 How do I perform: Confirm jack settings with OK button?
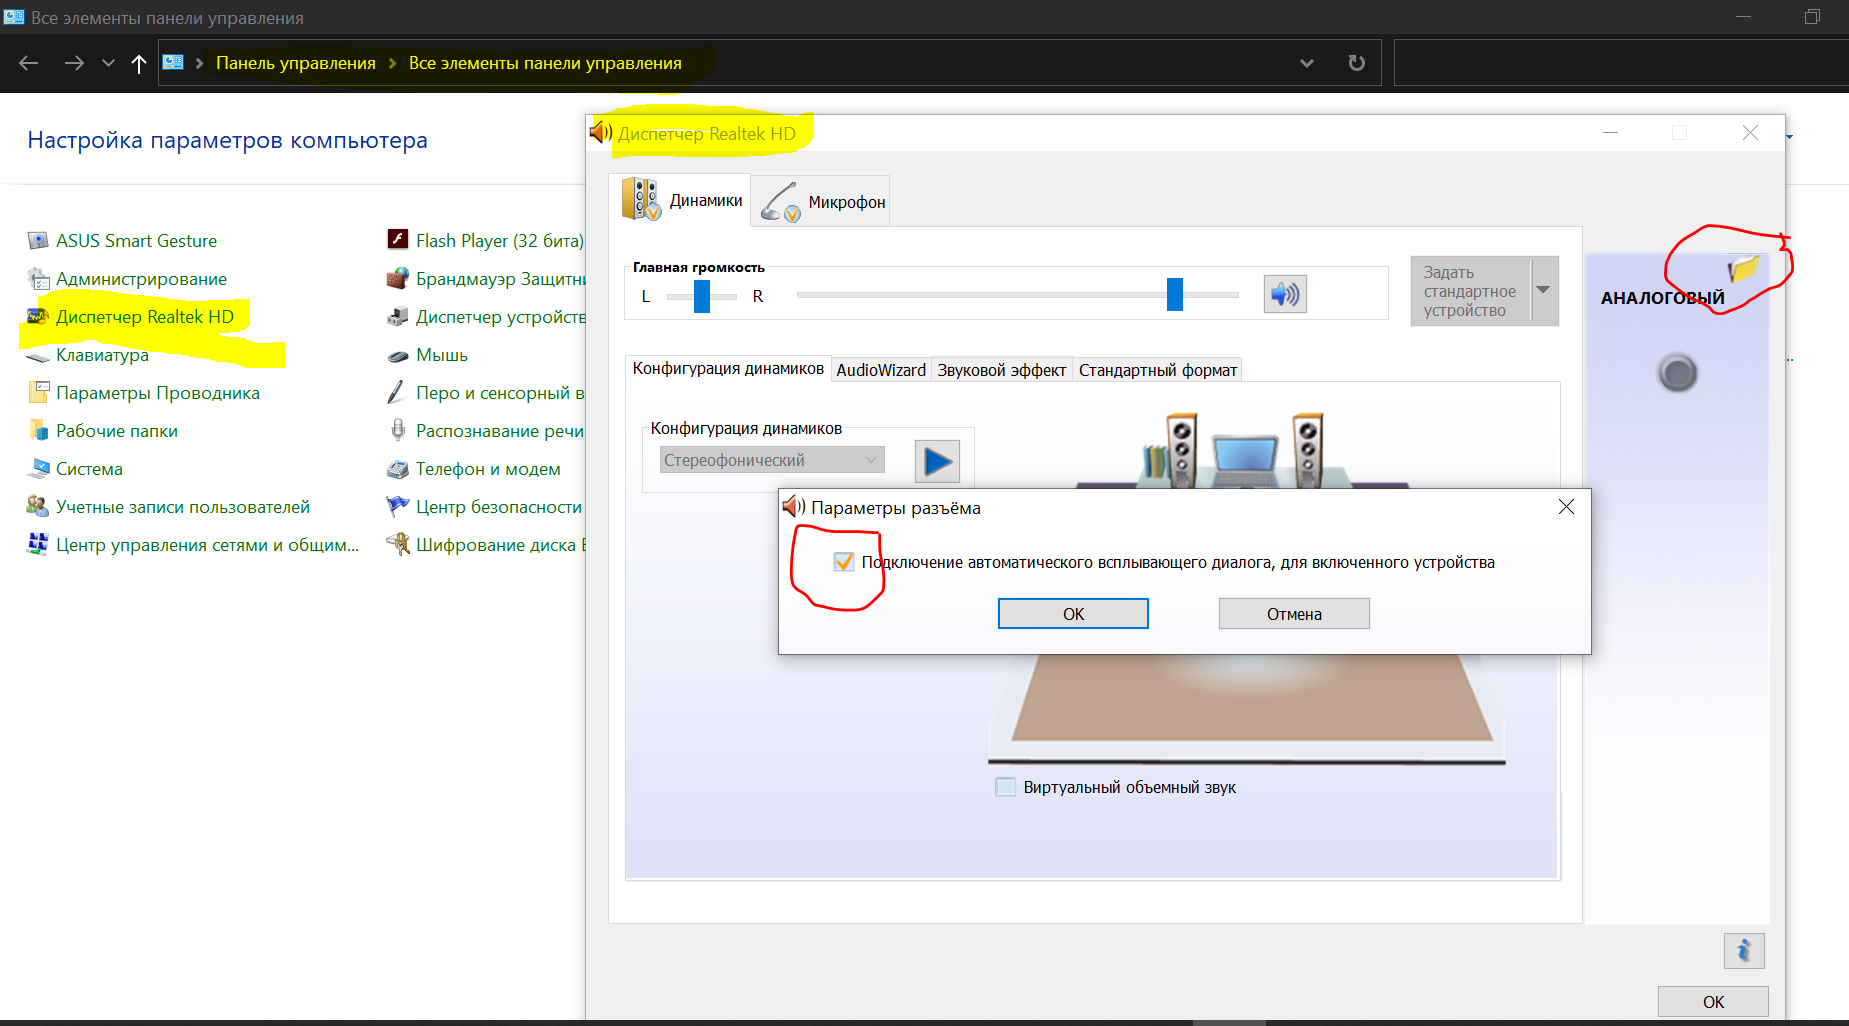(x=1073, y=614)
